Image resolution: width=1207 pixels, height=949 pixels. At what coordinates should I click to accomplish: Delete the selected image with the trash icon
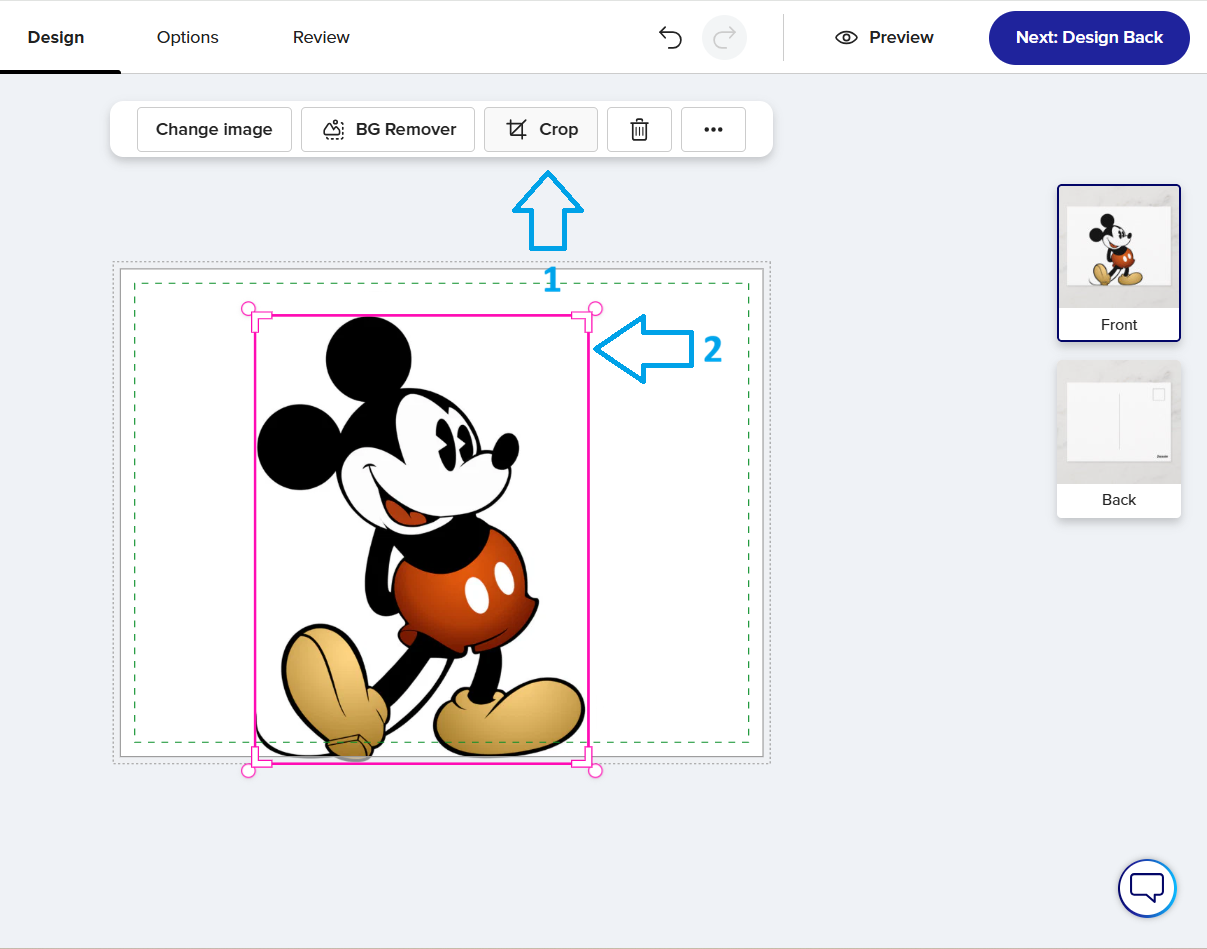coord(639,130)
